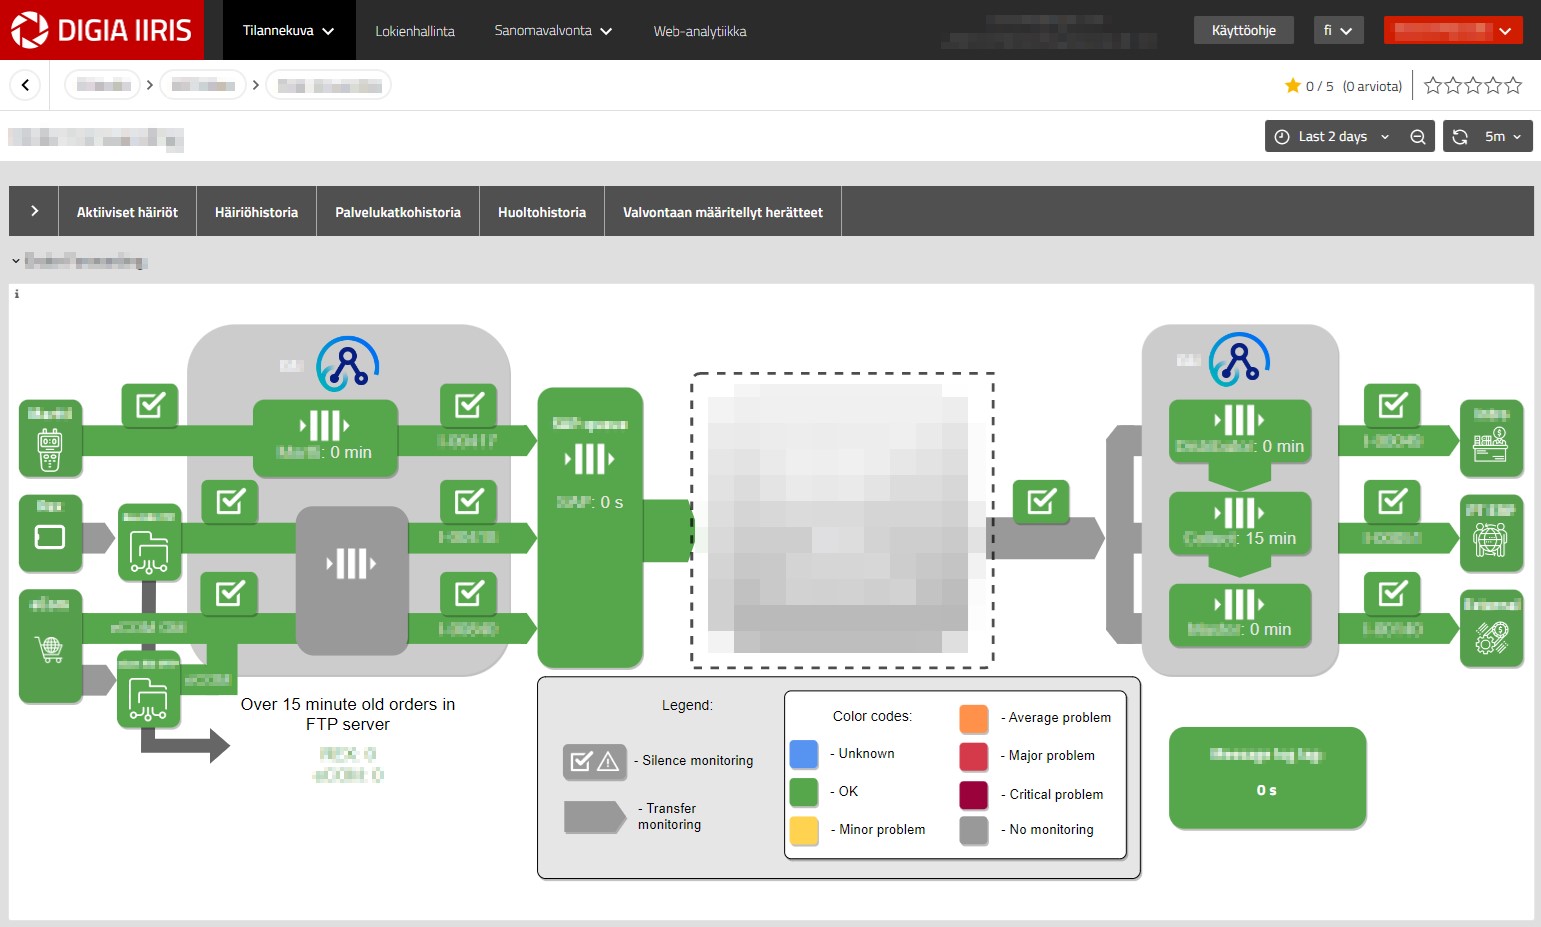Click the gray unmonitored queue block
1541x927 pixels.
[351, 580]
